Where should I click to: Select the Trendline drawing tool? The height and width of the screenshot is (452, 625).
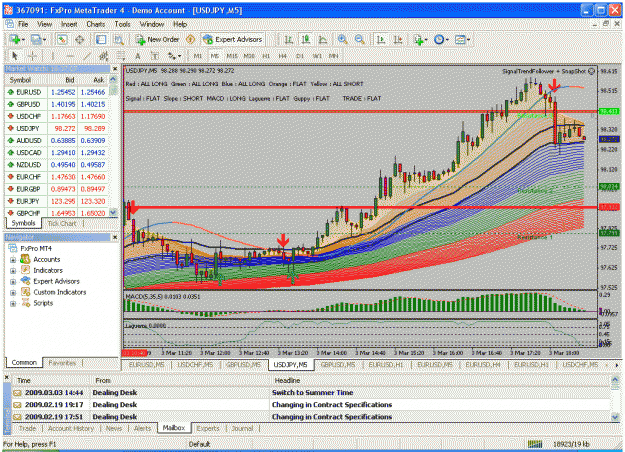coord(87,56)
